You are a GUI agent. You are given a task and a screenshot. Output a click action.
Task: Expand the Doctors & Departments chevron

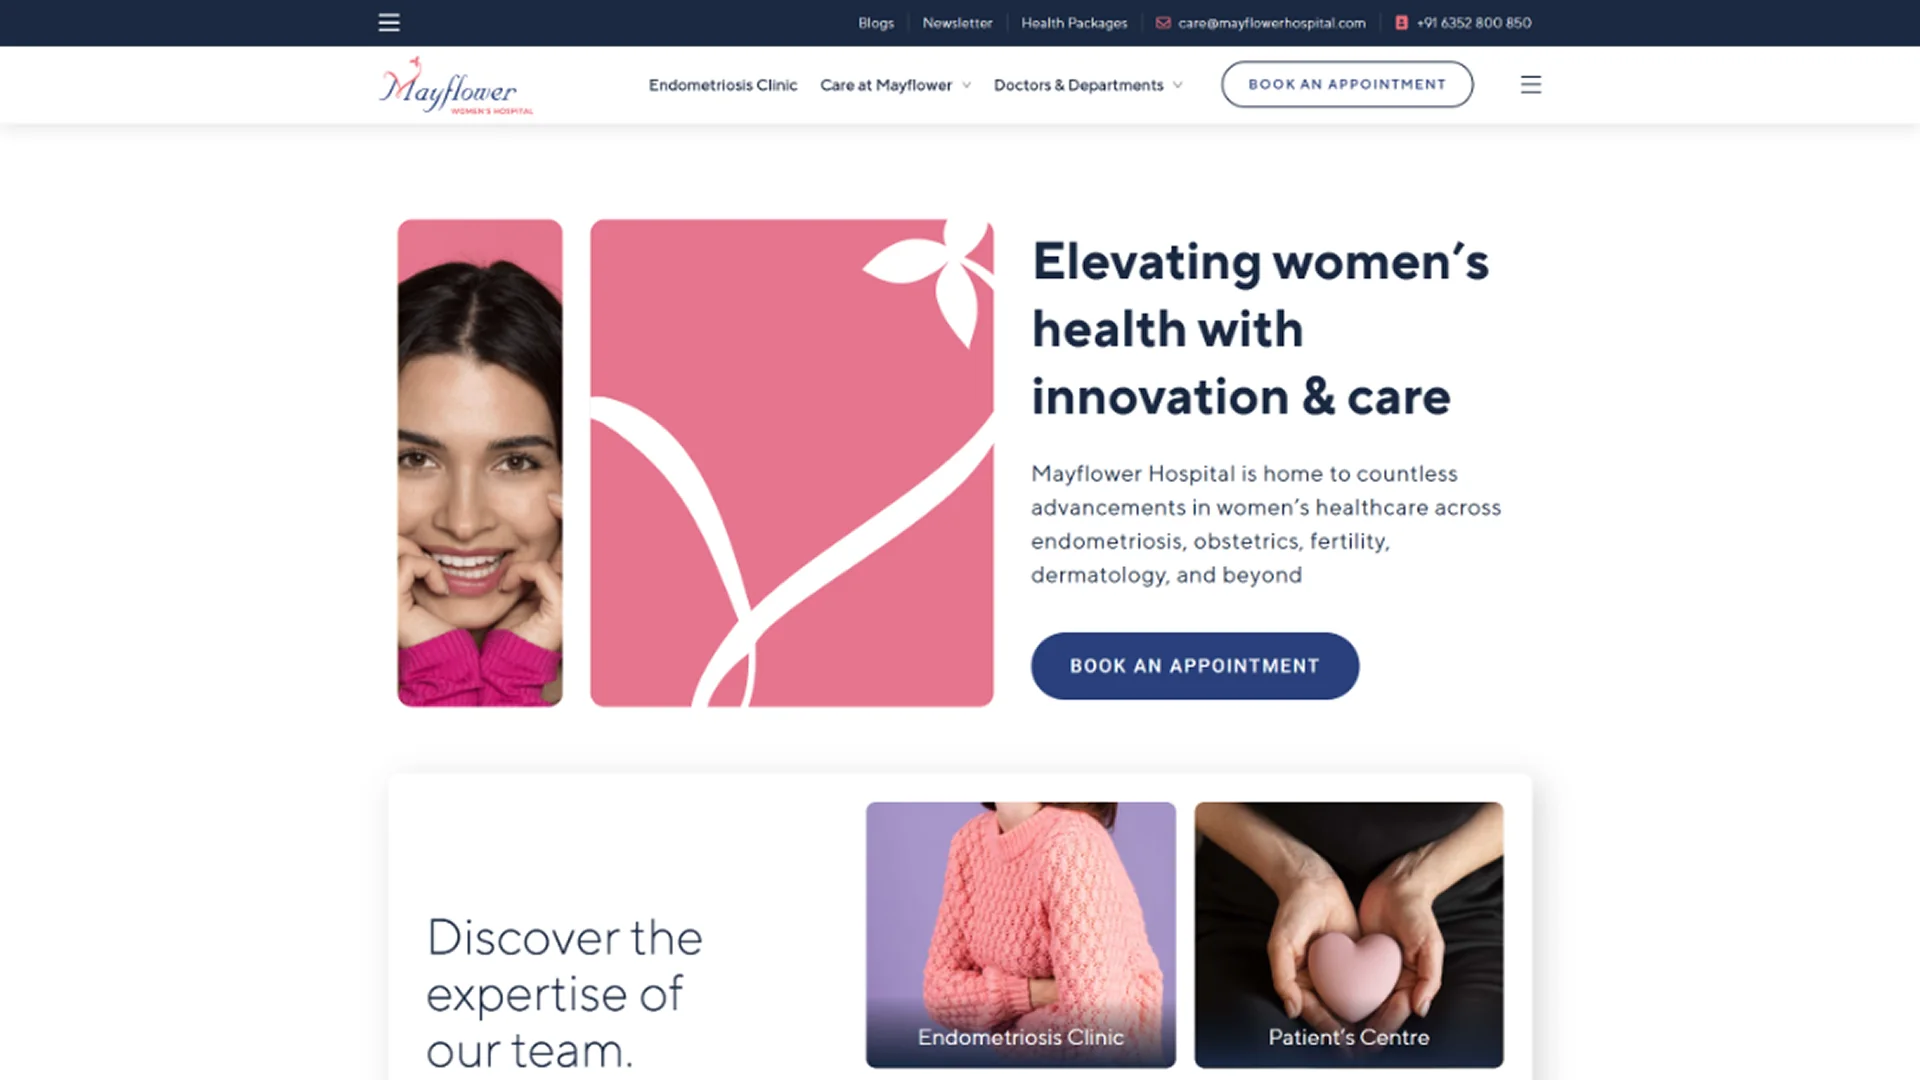click(1177, 85)
